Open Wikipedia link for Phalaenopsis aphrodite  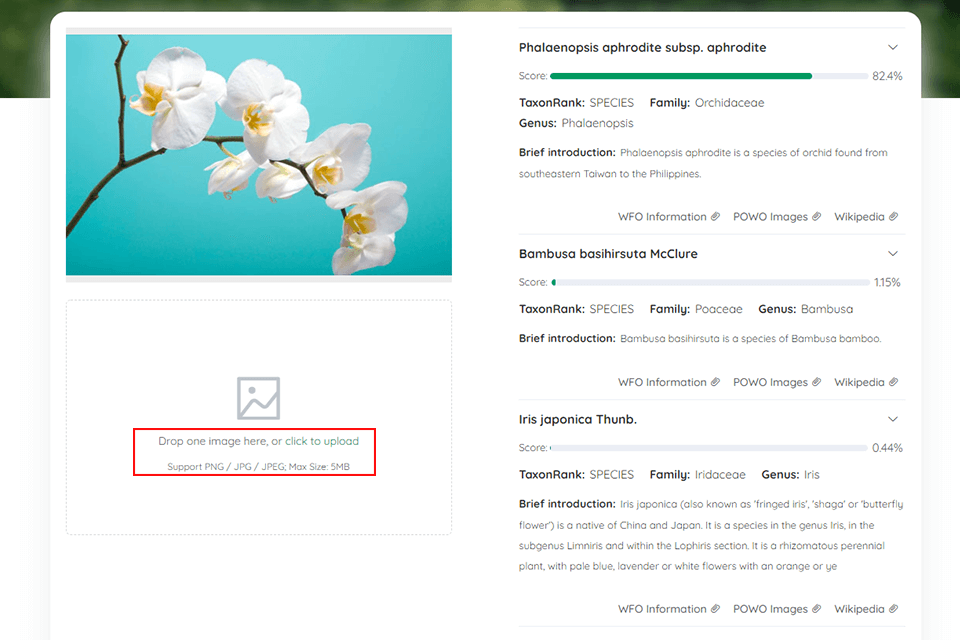coord(866,217)
